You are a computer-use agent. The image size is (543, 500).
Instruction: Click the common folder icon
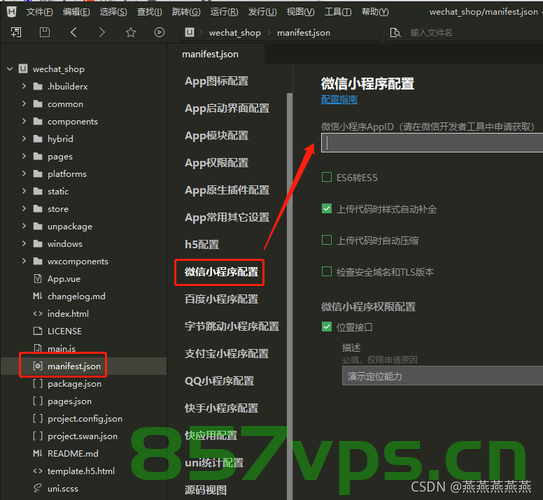pyautogui.click(x=38, y=104)
